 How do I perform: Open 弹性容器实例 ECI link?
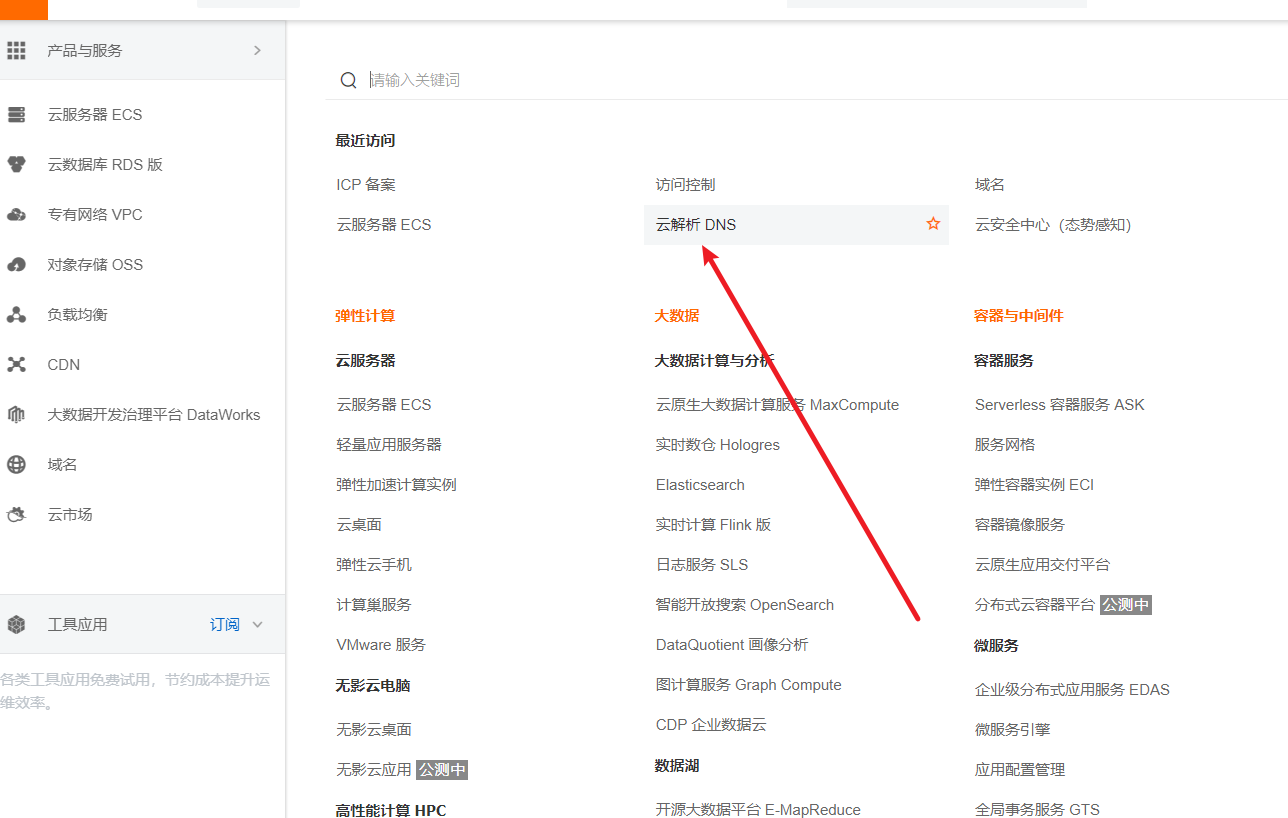pos(1034,485)
